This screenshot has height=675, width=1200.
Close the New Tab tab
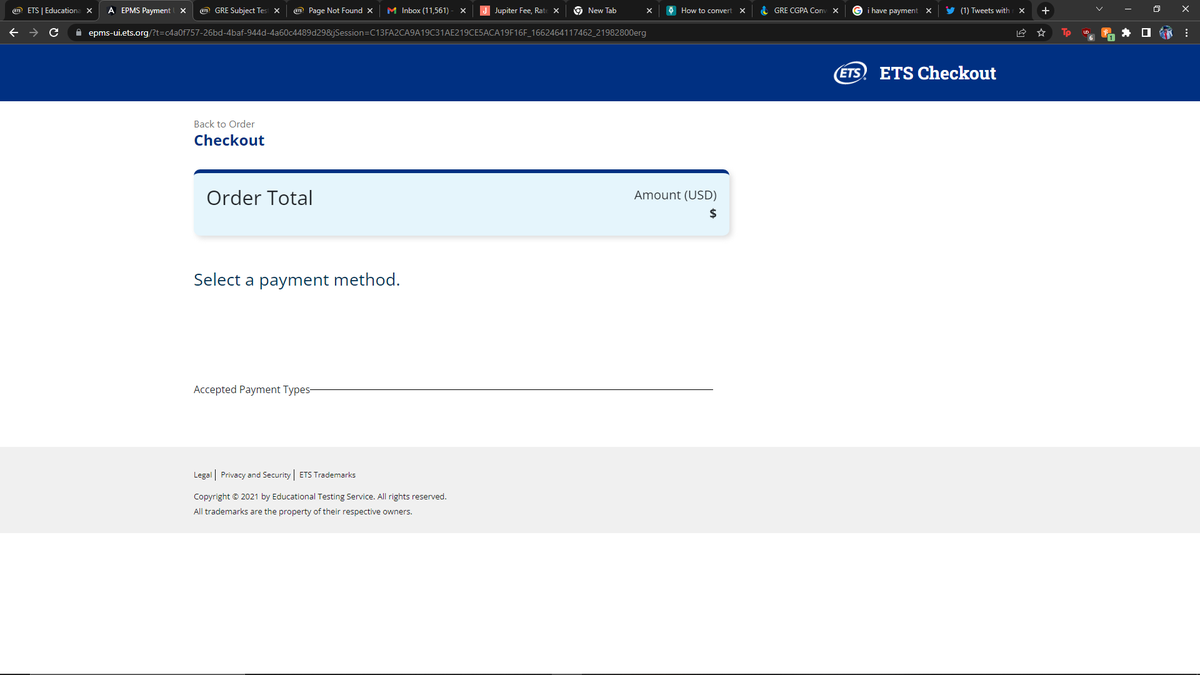(x=649, y=10)
